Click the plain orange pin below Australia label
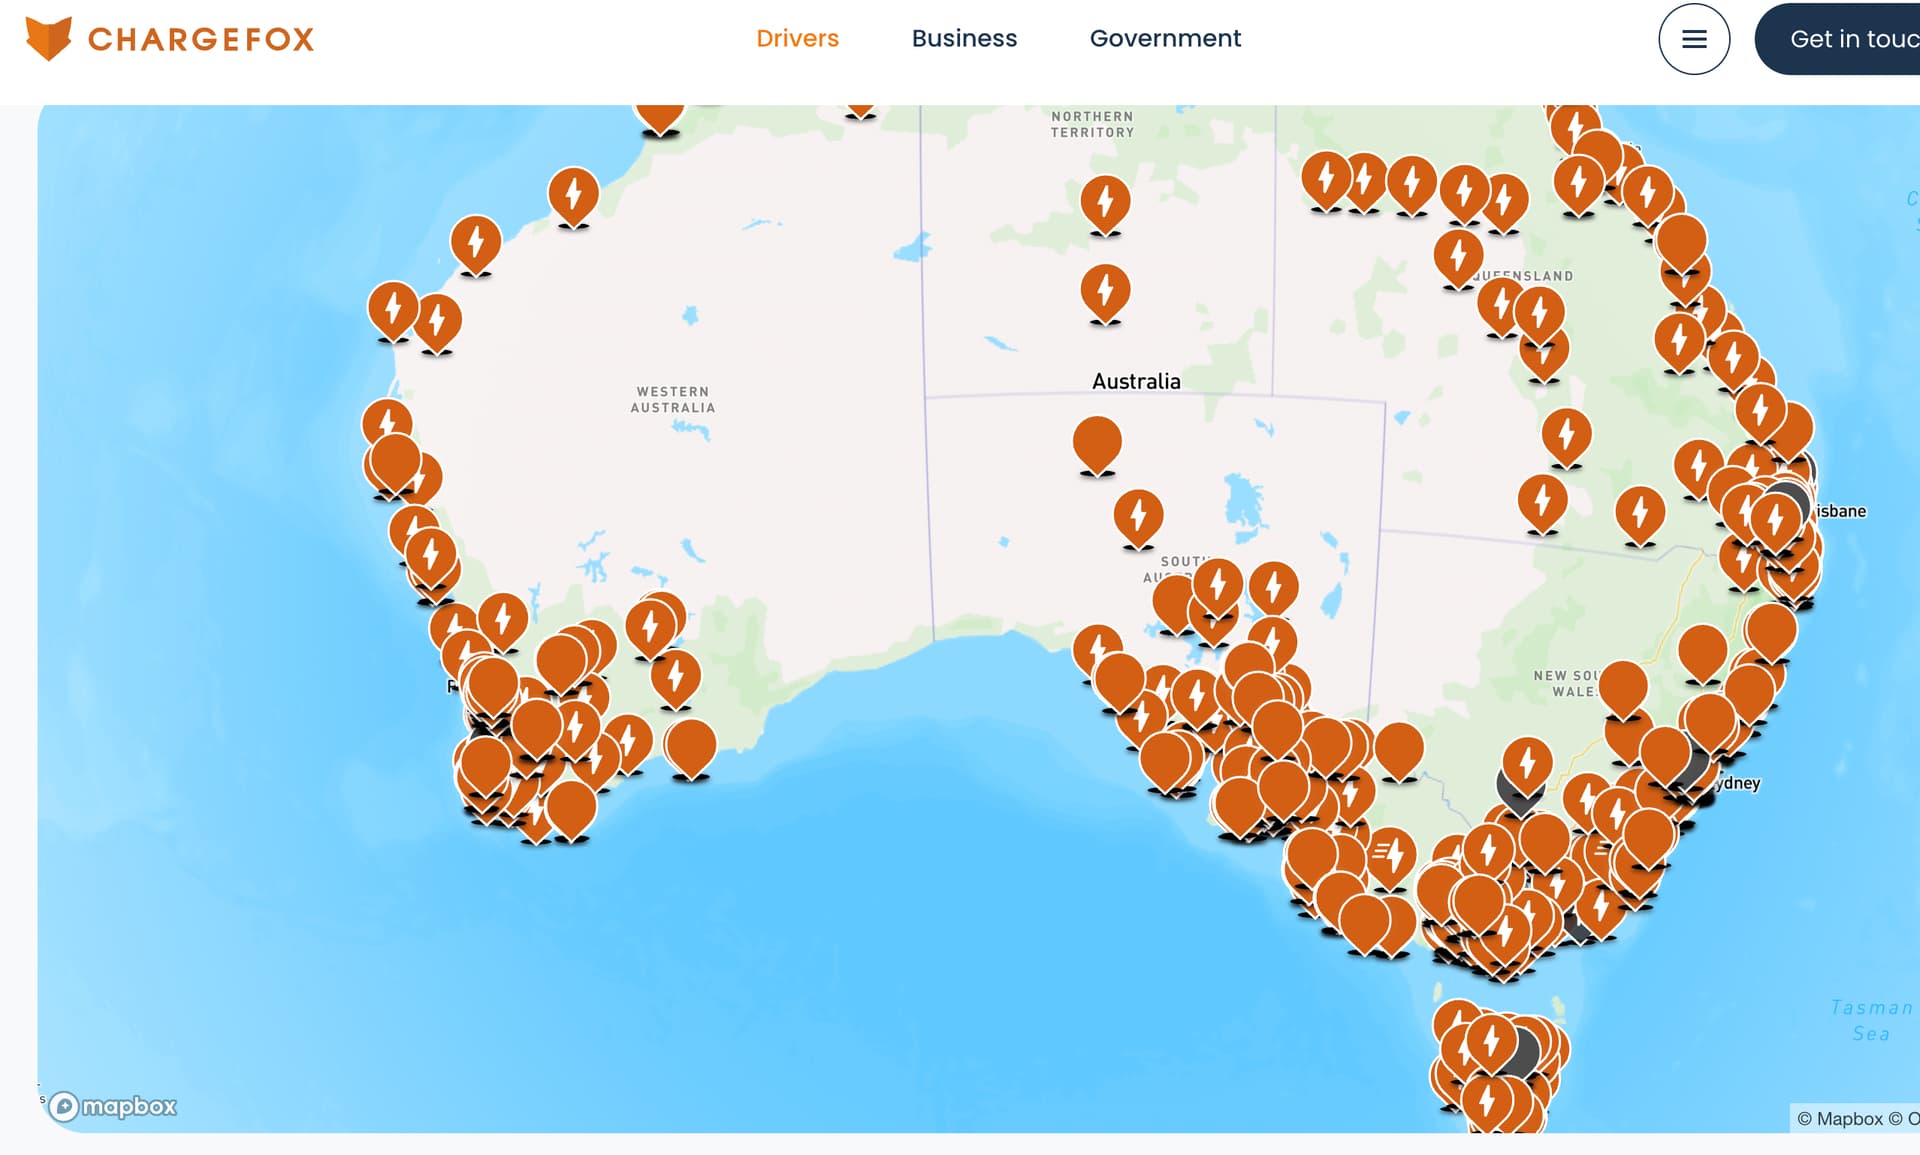The width and height of the screenshot is (1920, 1155). coord(1097,441)
